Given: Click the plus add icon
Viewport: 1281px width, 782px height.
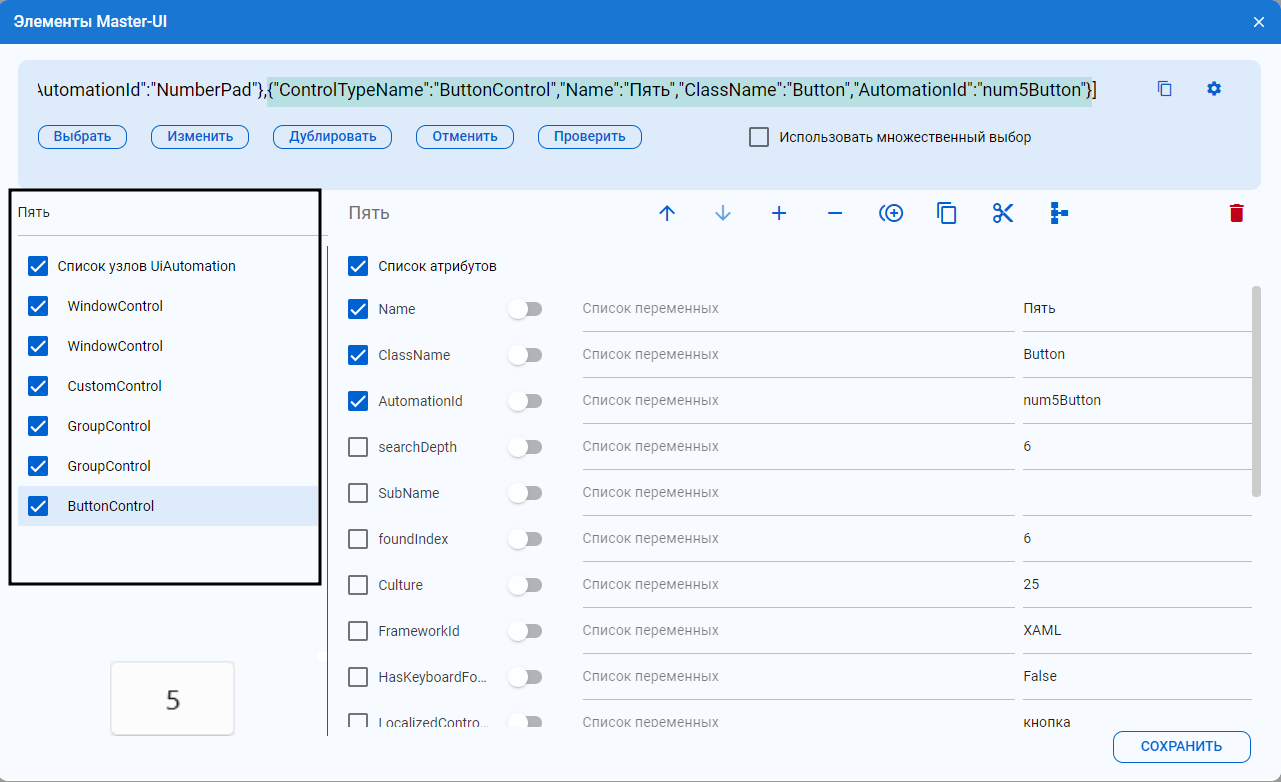Looking at the screenshot, I should tap(779, 213).
